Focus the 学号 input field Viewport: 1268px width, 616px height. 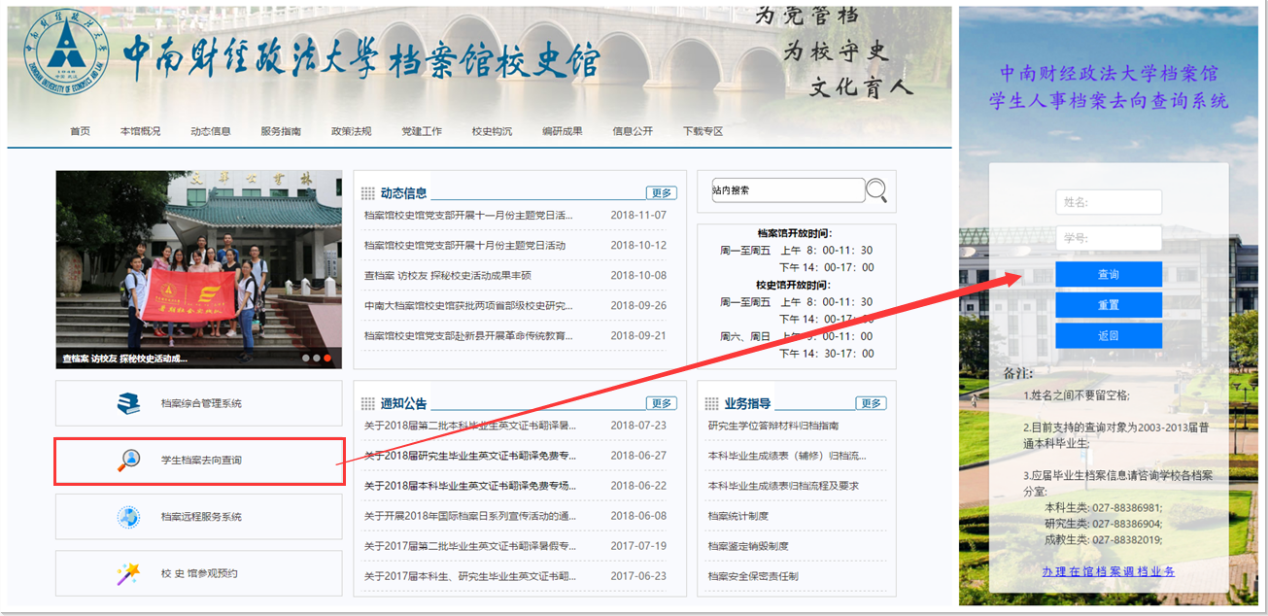[1108, 238]
